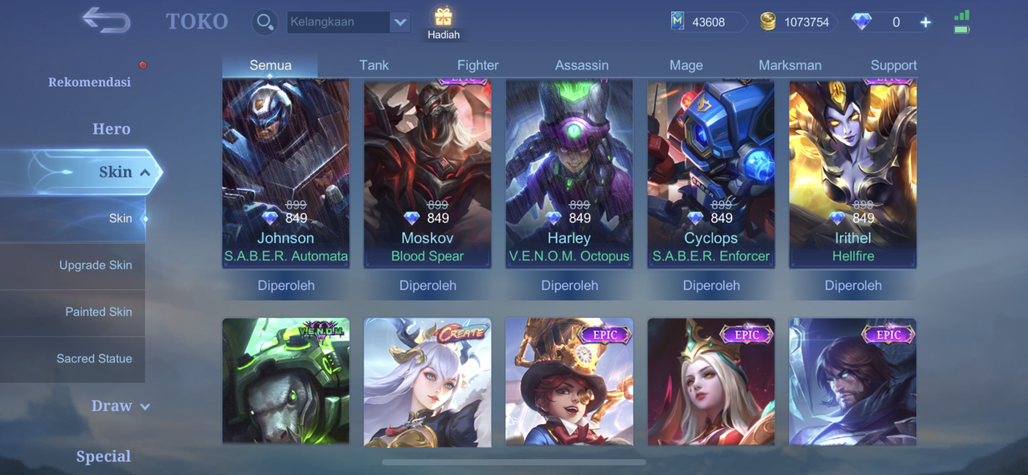Open the Harley V.E.N.O.M. Octopus skin card

tap(569, 174)
